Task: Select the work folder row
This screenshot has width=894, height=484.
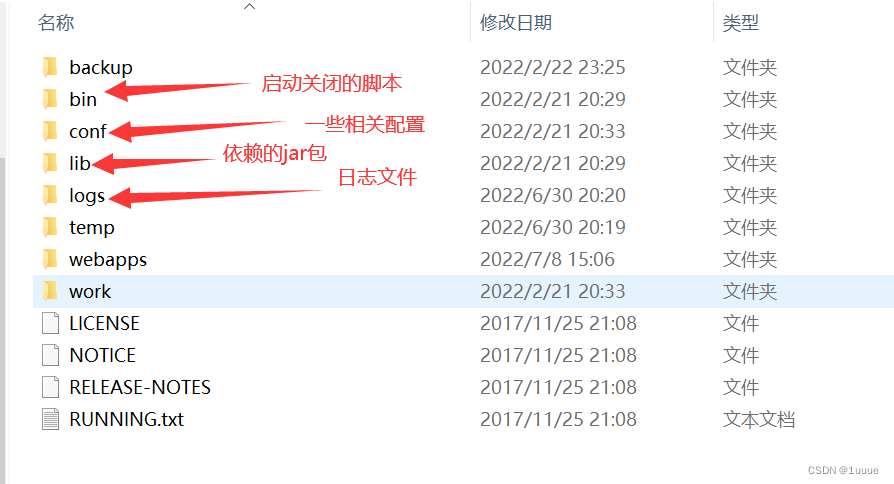Action: coord(463,291)
